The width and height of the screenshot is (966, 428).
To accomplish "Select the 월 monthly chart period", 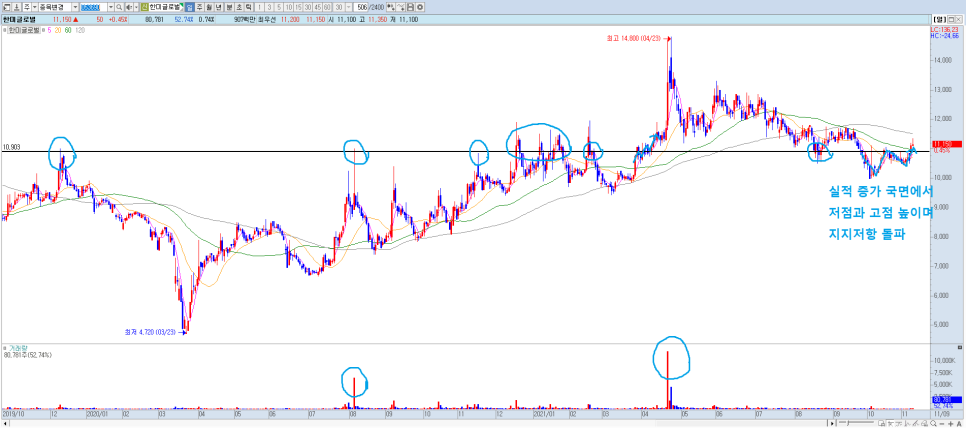I will coord(209,7).
